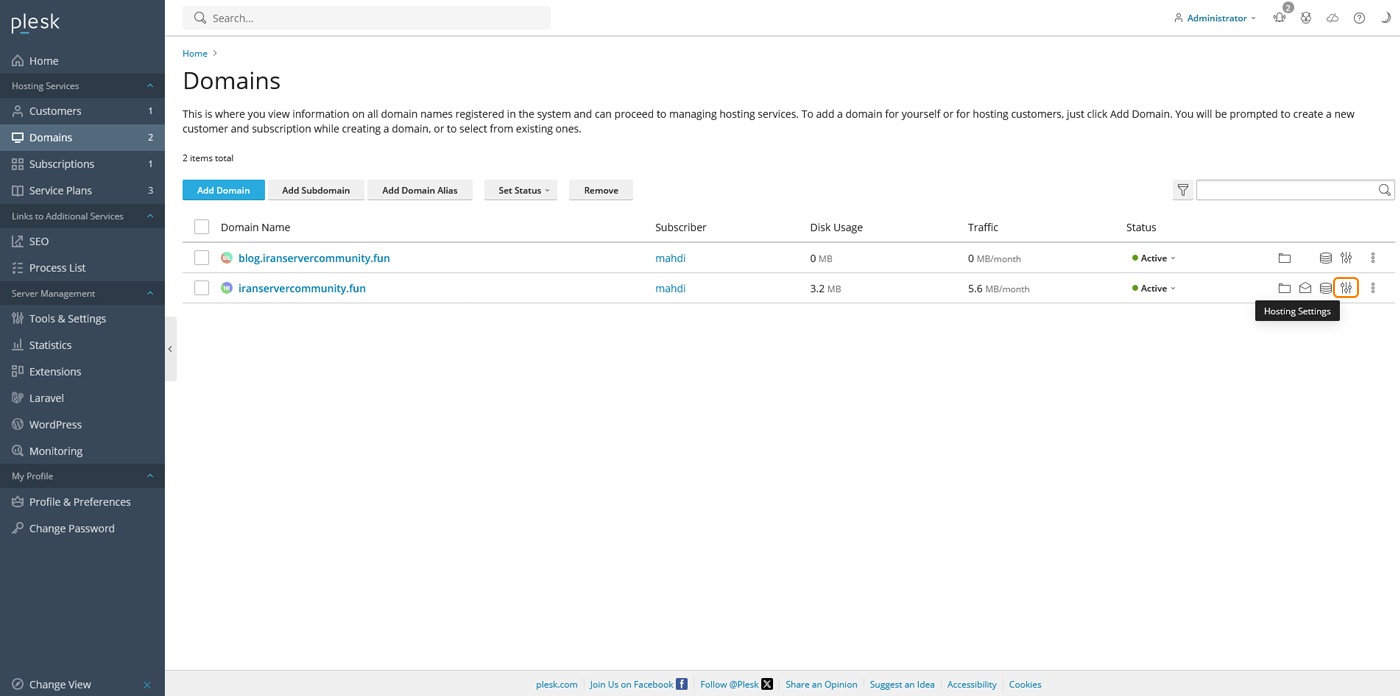Open notifications bell with 2 alerts
The image size is (1400, 696).
click(1279, 18)
